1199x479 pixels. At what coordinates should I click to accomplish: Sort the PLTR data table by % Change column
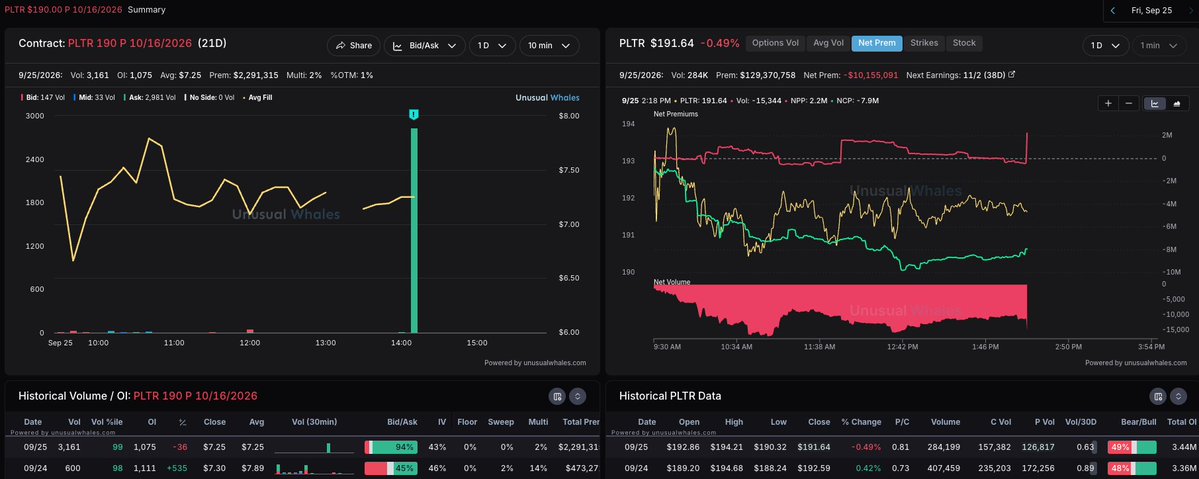pos(861,422)
